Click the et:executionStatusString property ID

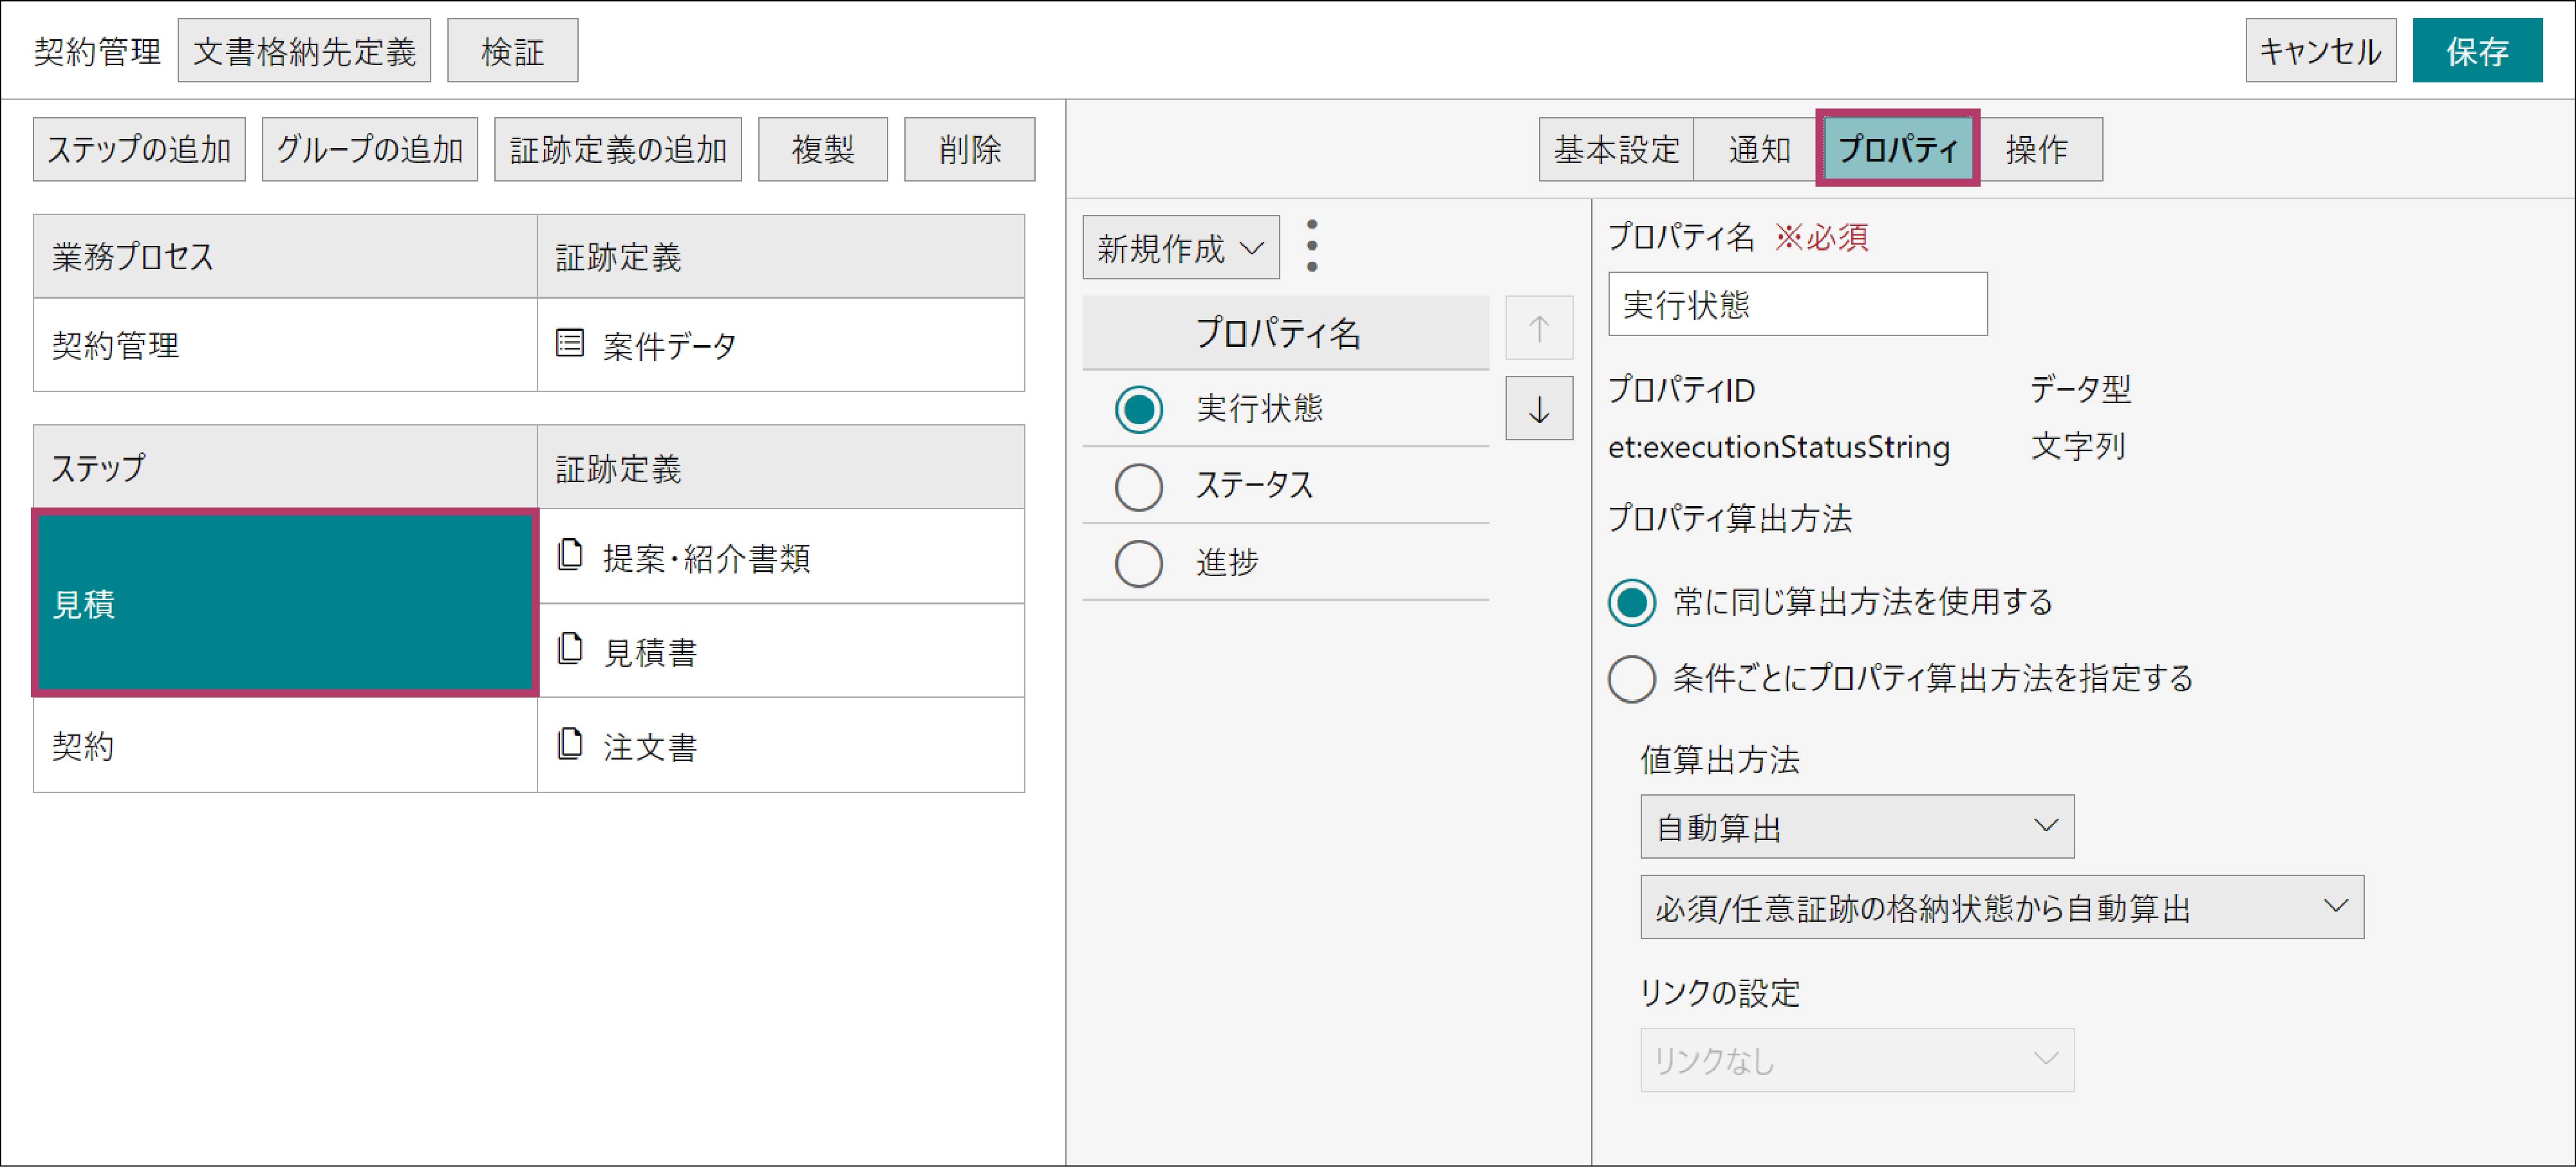(1778, 447)
